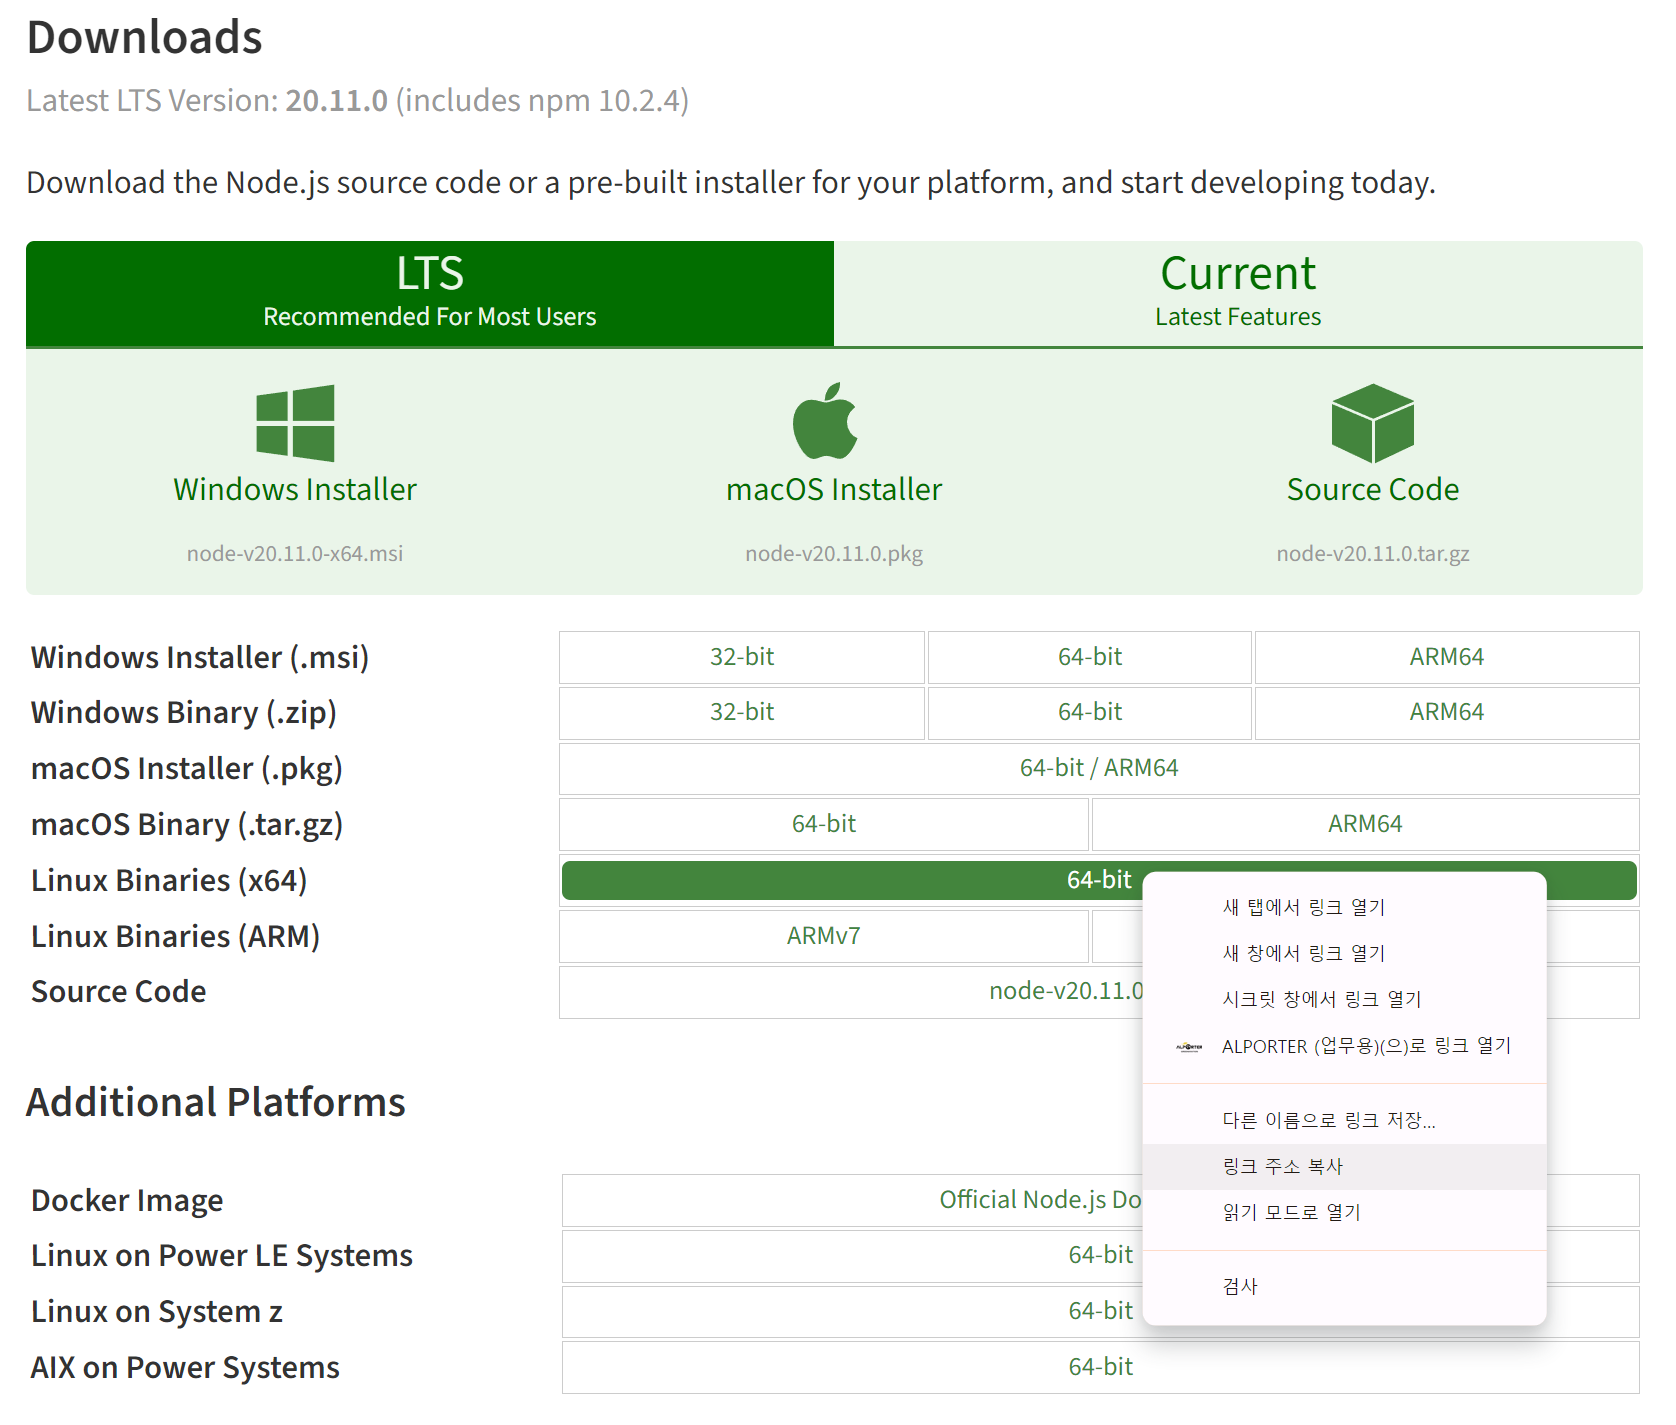Click the 'Docker Image' row label

point(127,1200)
